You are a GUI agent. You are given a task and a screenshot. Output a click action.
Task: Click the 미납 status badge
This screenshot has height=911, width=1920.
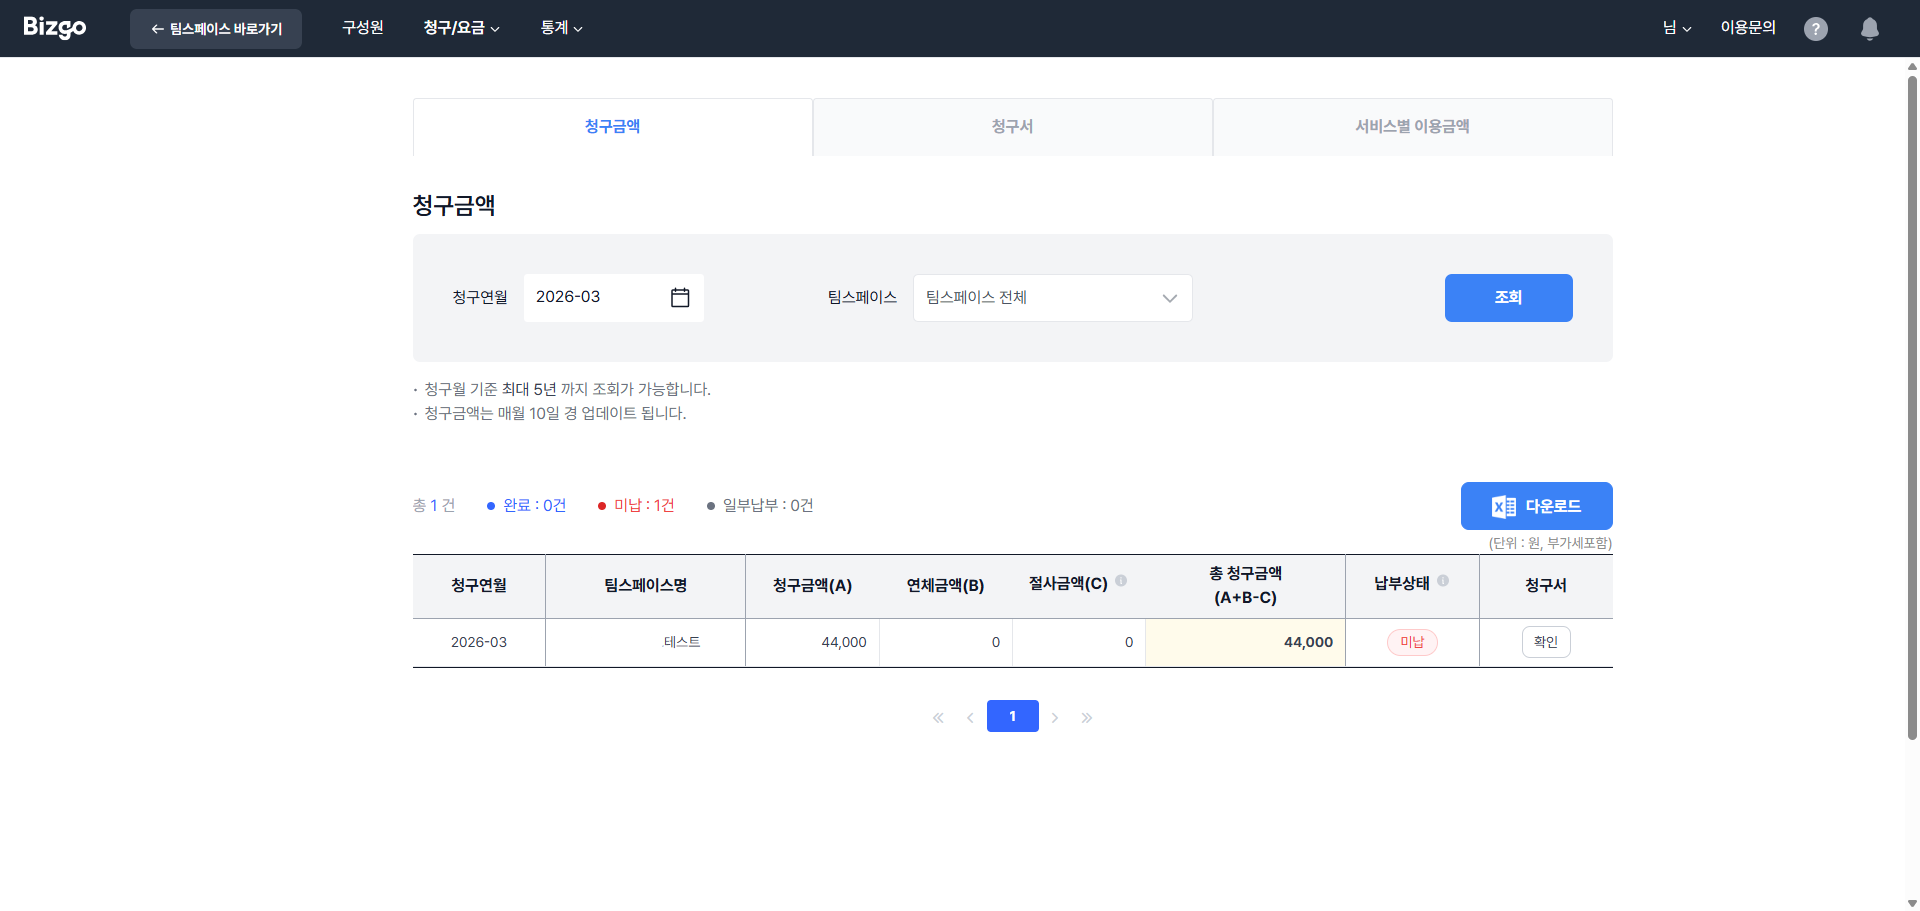click(x=1412, y=642)
